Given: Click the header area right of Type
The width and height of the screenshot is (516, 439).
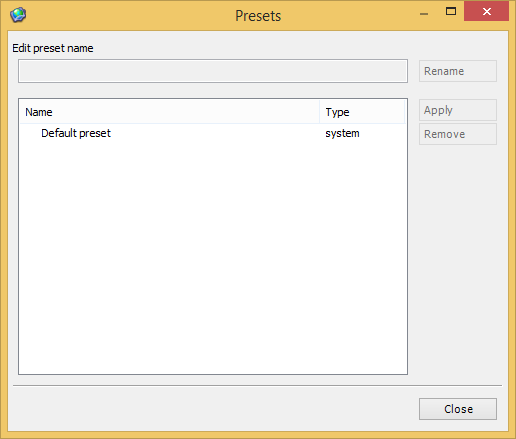Looking at the screenshot, I should coord(405,112).
